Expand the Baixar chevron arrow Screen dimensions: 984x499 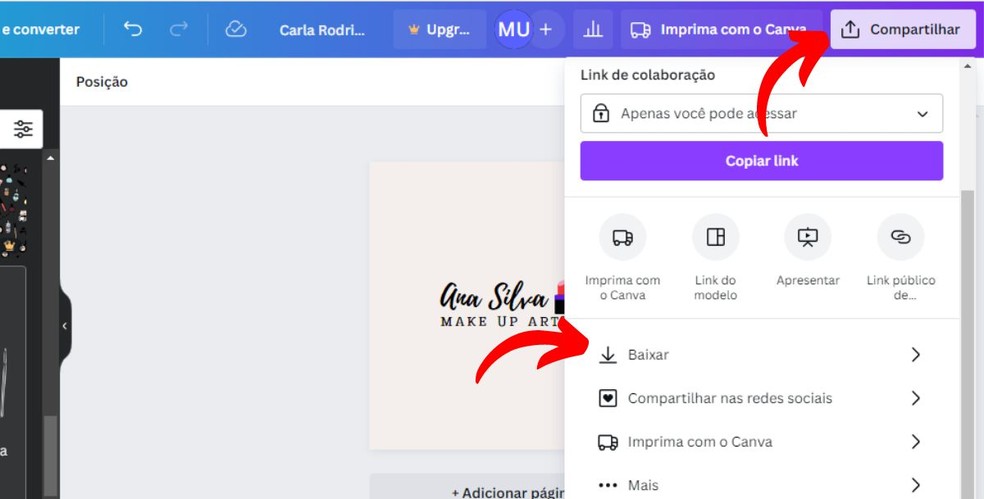916,355
